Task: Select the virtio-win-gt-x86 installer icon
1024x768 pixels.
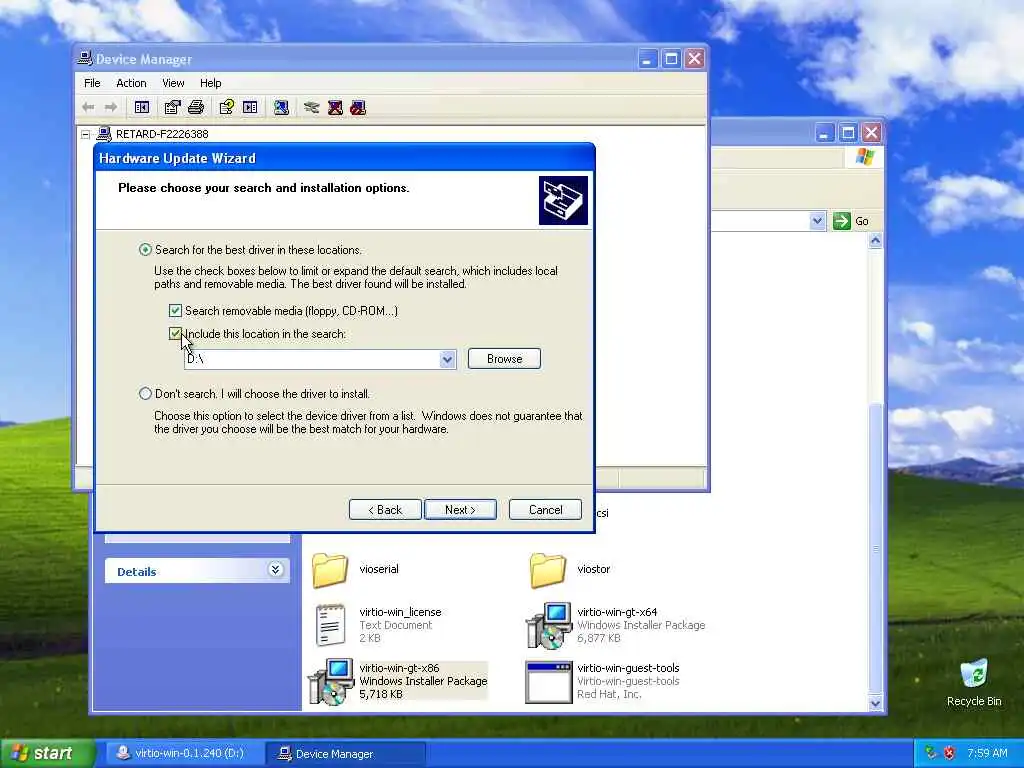Action: click(x=331, y=682)
